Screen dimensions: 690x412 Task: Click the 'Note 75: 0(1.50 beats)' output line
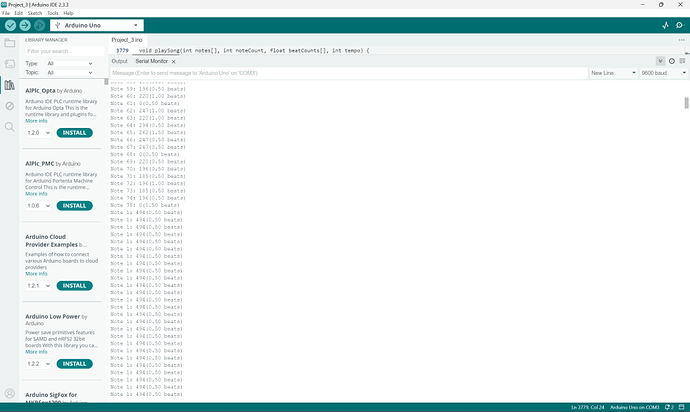(x=145, y=206)
